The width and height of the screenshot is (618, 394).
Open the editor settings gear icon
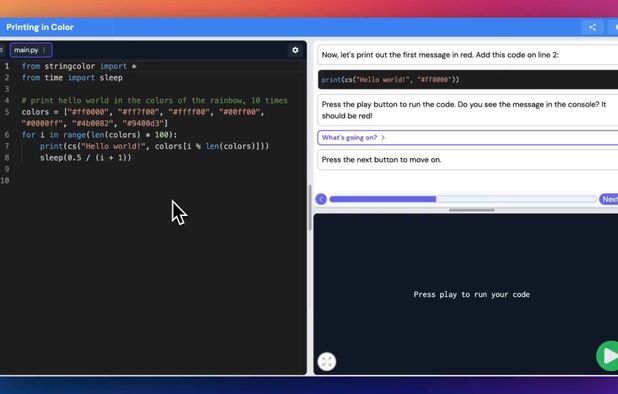point(295,50)
